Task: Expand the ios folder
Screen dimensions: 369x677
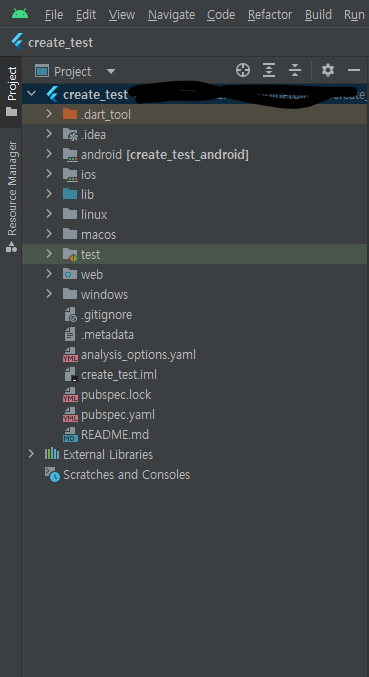Action: 49,174
